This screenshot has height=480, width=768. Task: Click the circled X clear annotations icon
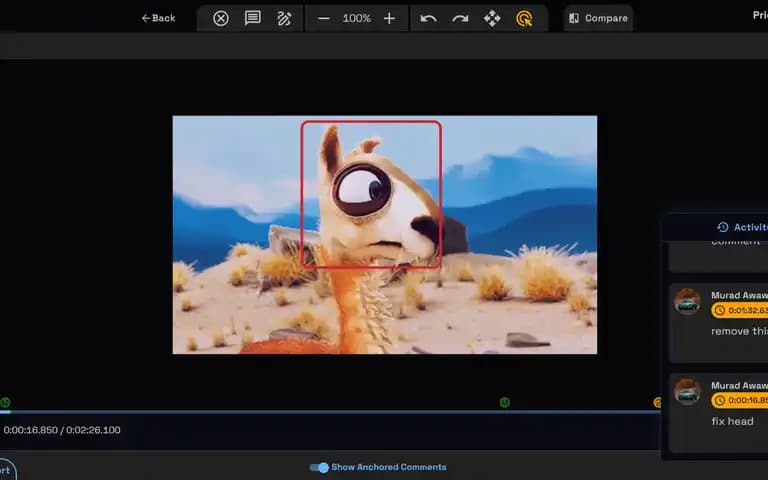coord(221,19)
